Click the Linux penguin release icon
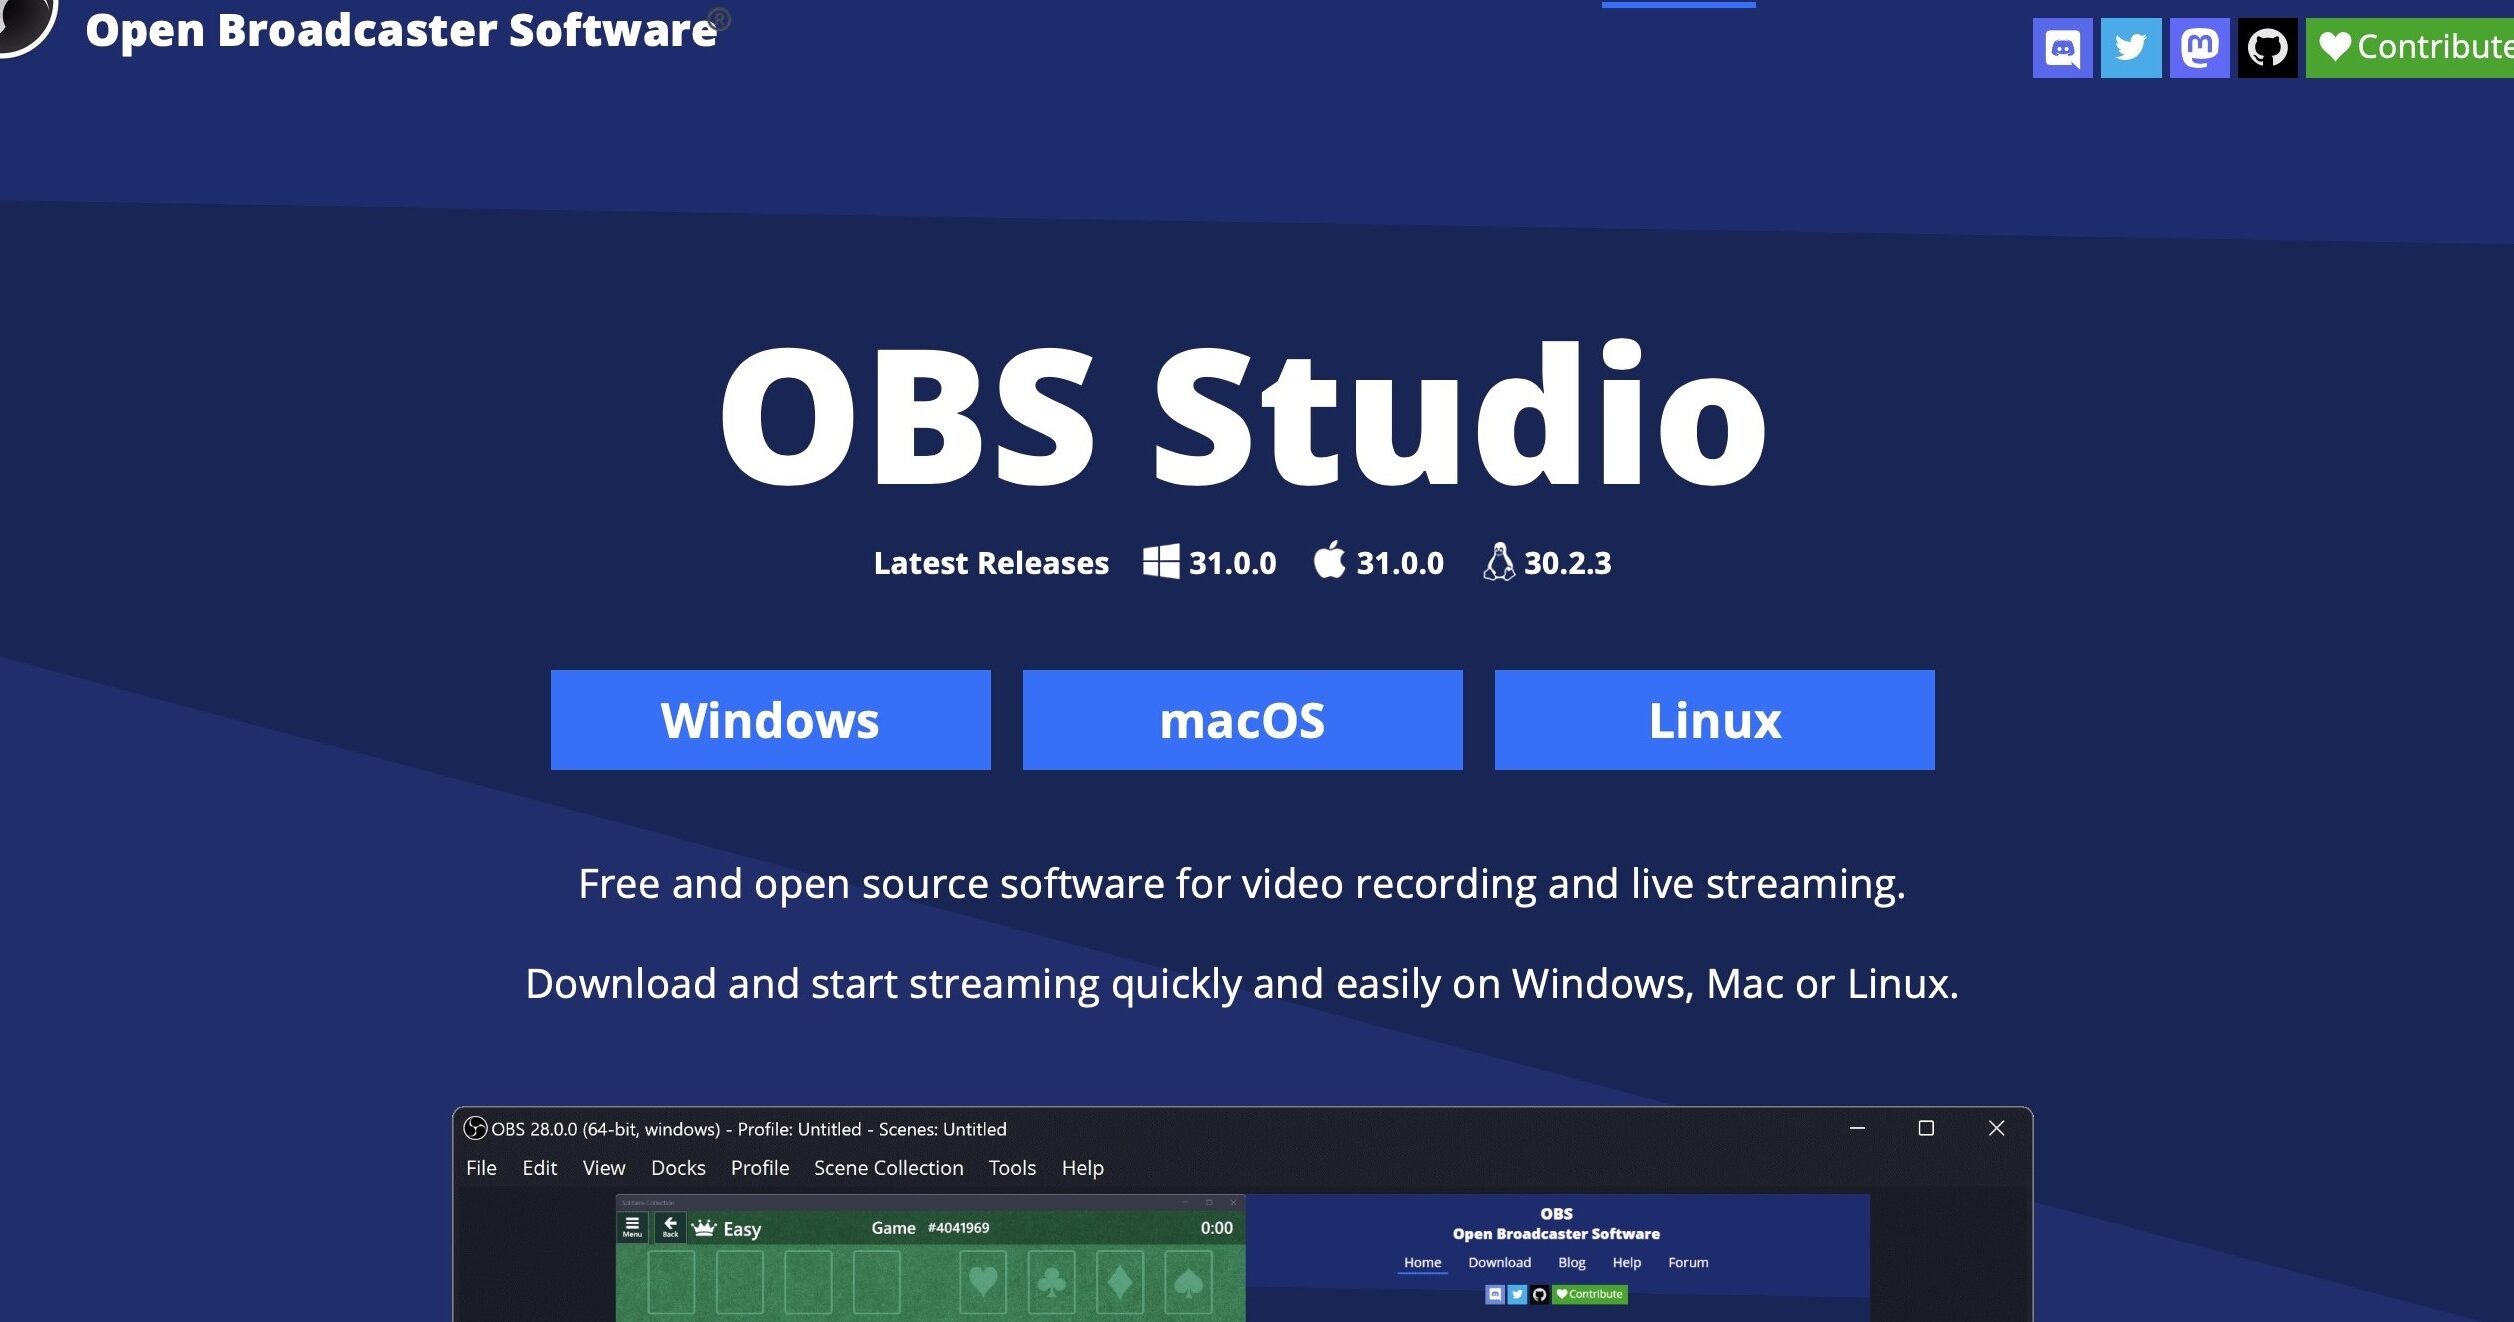The image size is (2514, 1322). coord(1498,562)
